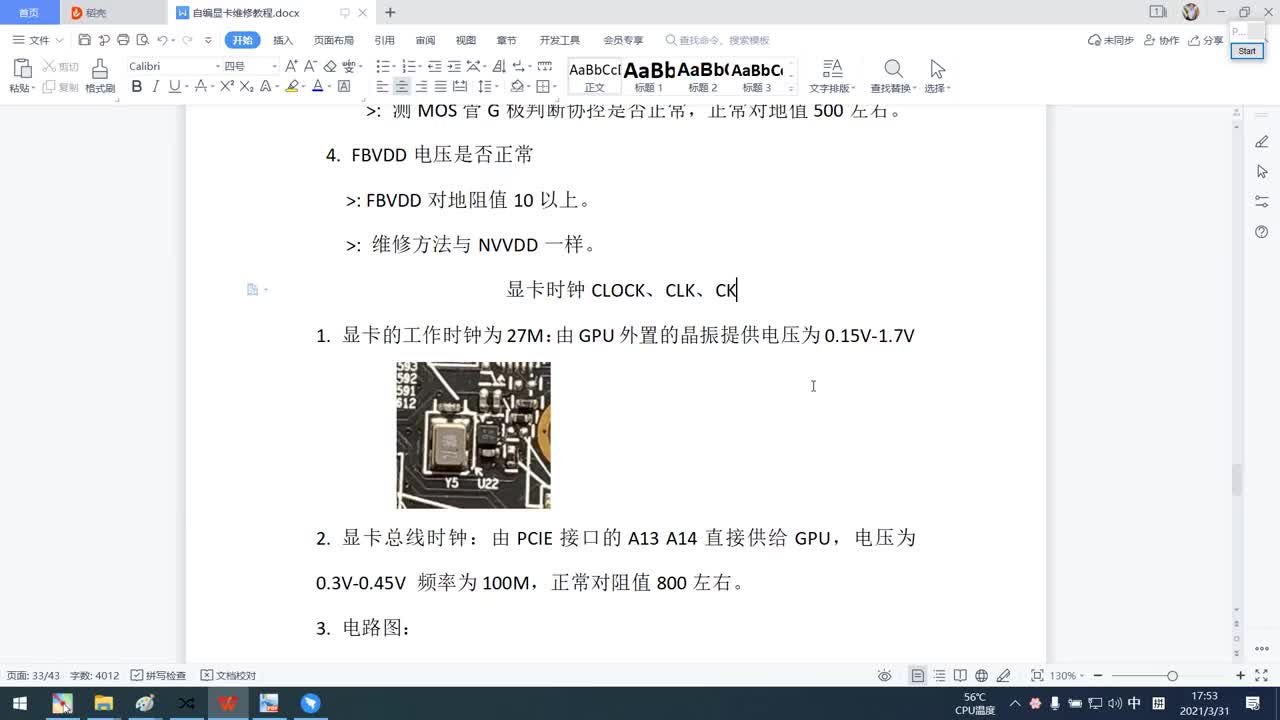Undo the last action
Viewport: 1280px width, 720px height.
point(162,40)
